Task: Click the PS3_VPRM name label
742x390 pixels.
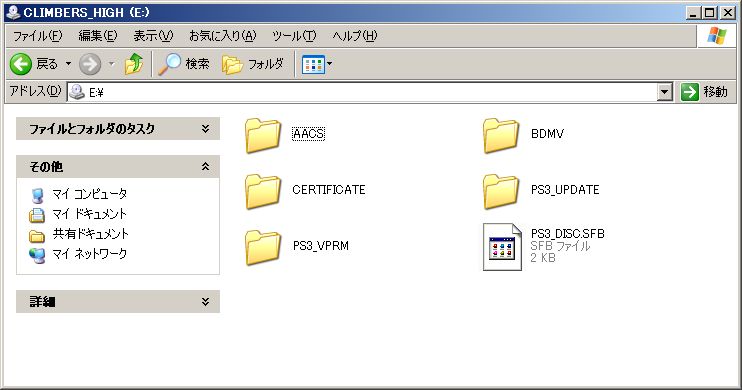Action: [x=321, y=246]
